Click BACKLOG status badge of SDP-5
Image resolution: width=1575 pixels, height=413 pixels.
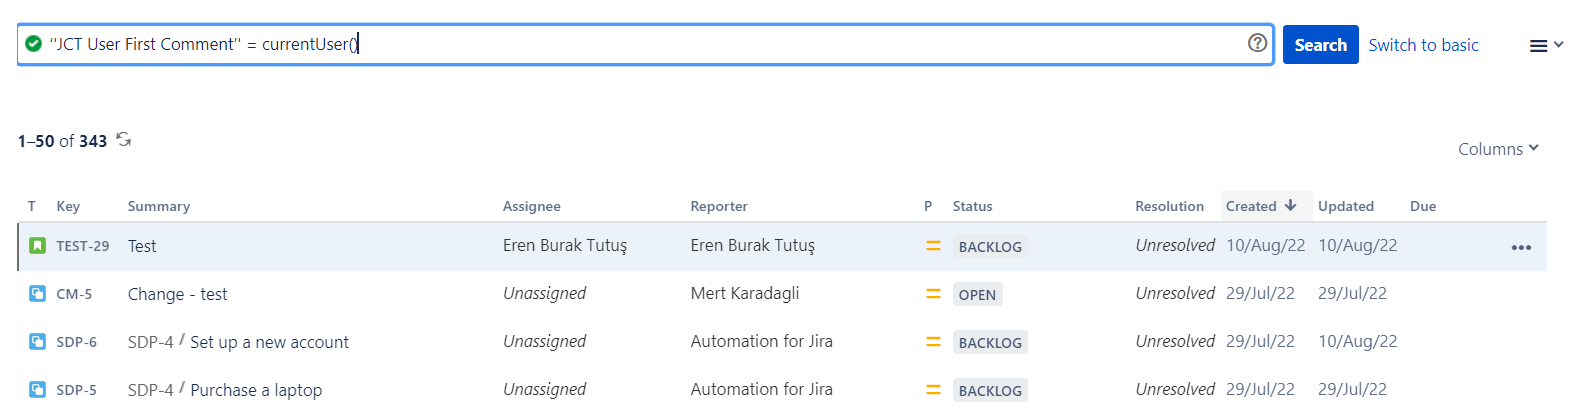(x=990, y=391)
